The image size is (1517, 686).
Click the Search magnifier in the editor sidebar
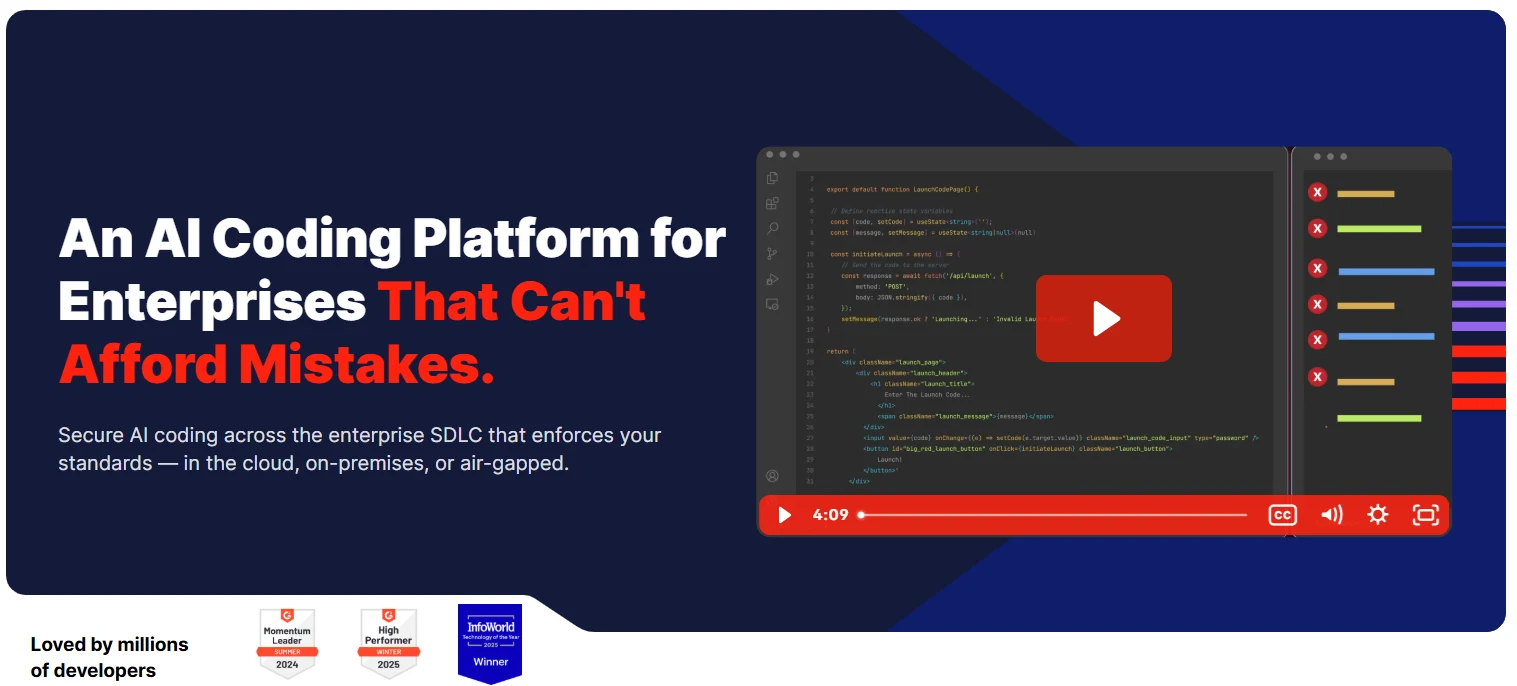(x=772, y=229)
